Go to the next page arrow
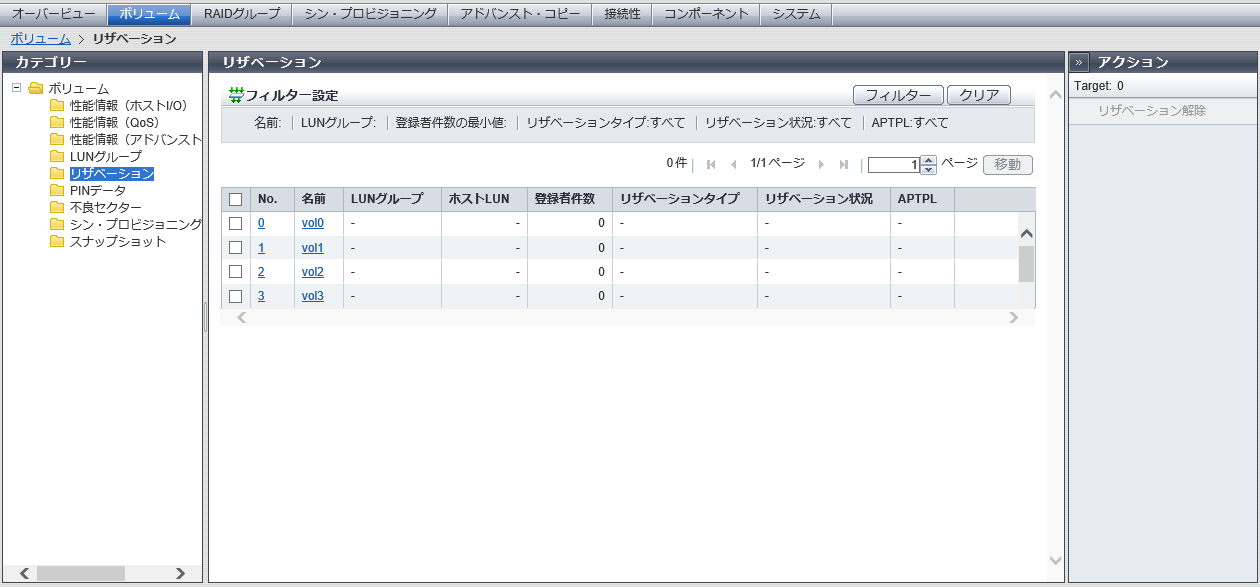This screenshot has height=587, width=1260. (x=821, y=165)
